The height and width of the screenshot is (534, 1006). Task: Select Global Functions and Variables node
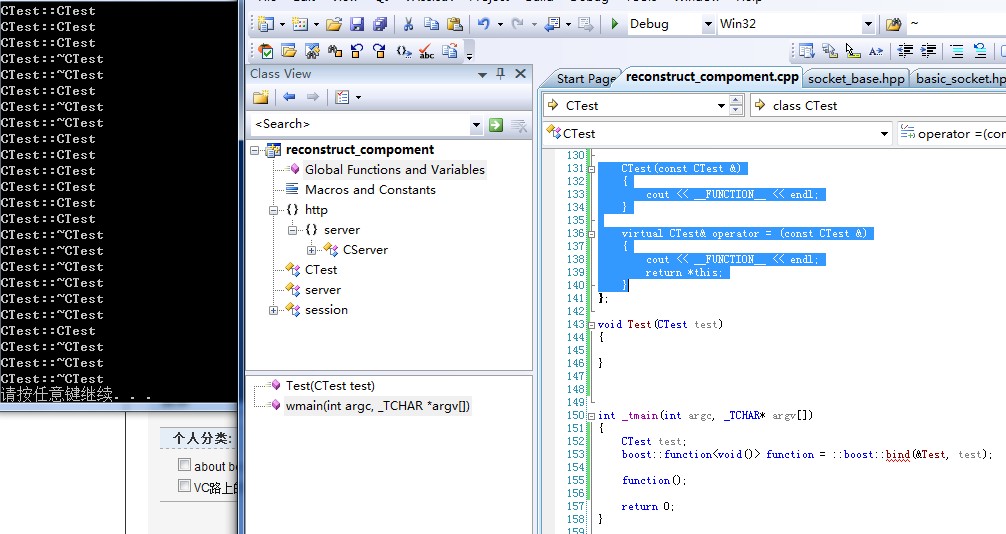pyautogui.click(x=395, y=169)
